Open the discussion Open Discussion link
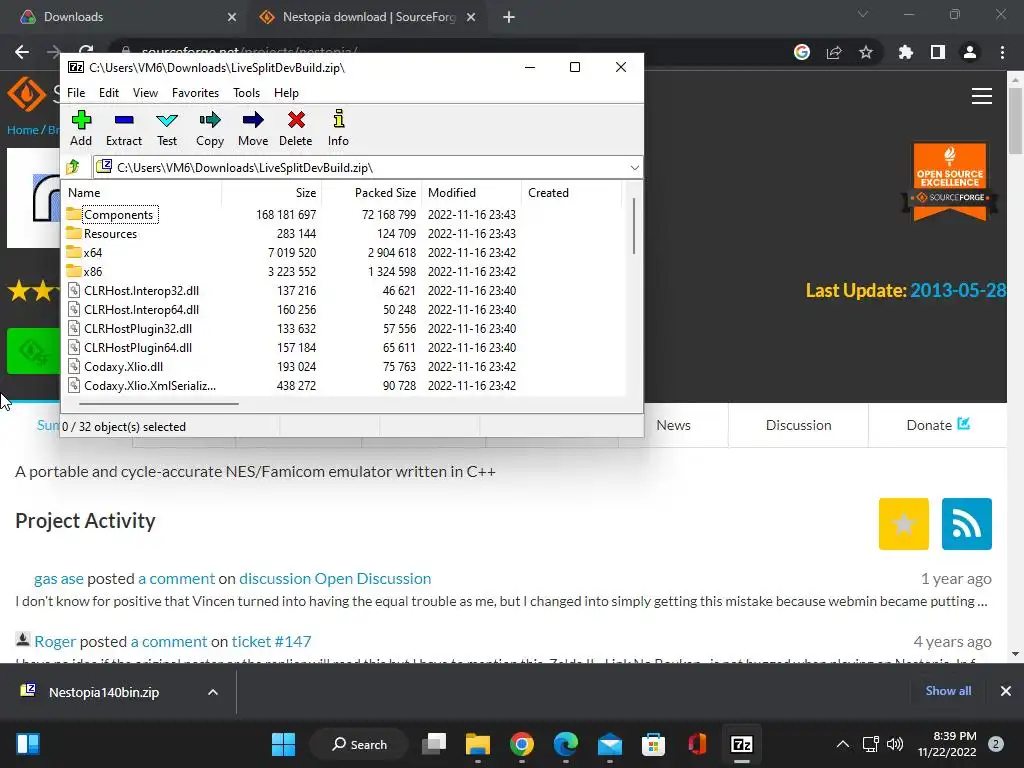1024x768 pixels. 335,579
